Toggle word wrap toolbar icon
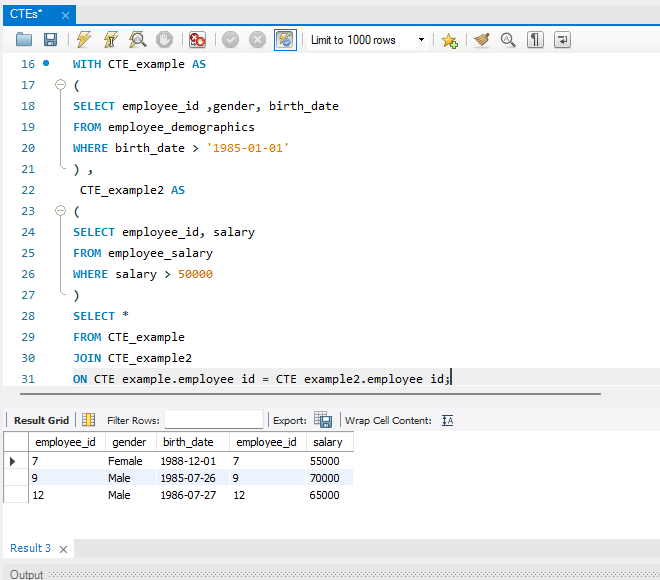Viewport: 660px width, 580px height. [x=562, y=40]
